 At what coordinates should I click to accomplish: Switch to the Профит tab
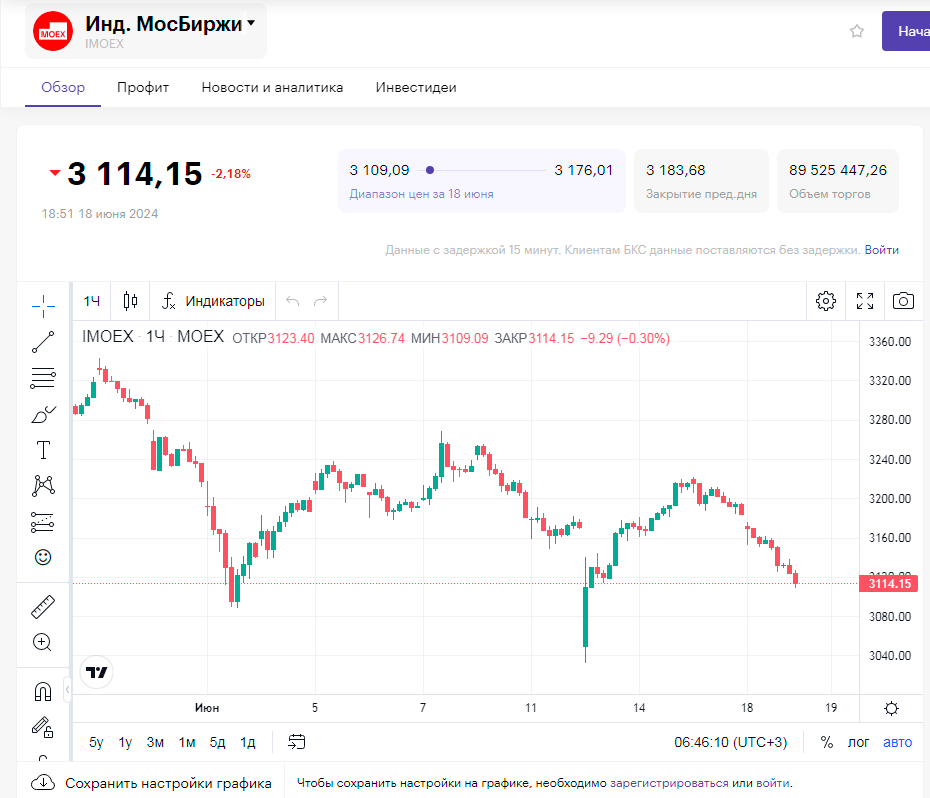click(143, 87)
